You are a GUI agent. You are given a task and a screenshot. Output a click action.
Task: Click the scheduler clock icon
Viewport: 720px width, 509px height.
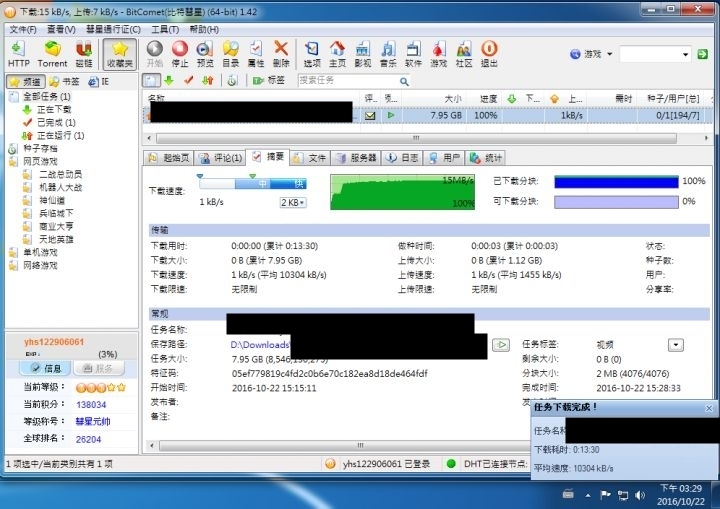pyautogui.click(x=232, y=80)
